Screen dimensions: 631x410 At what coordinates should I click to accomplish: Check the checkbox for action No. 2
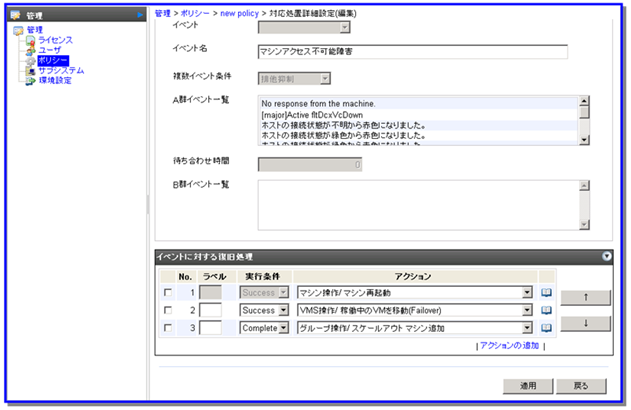click(x=166, y=311)
